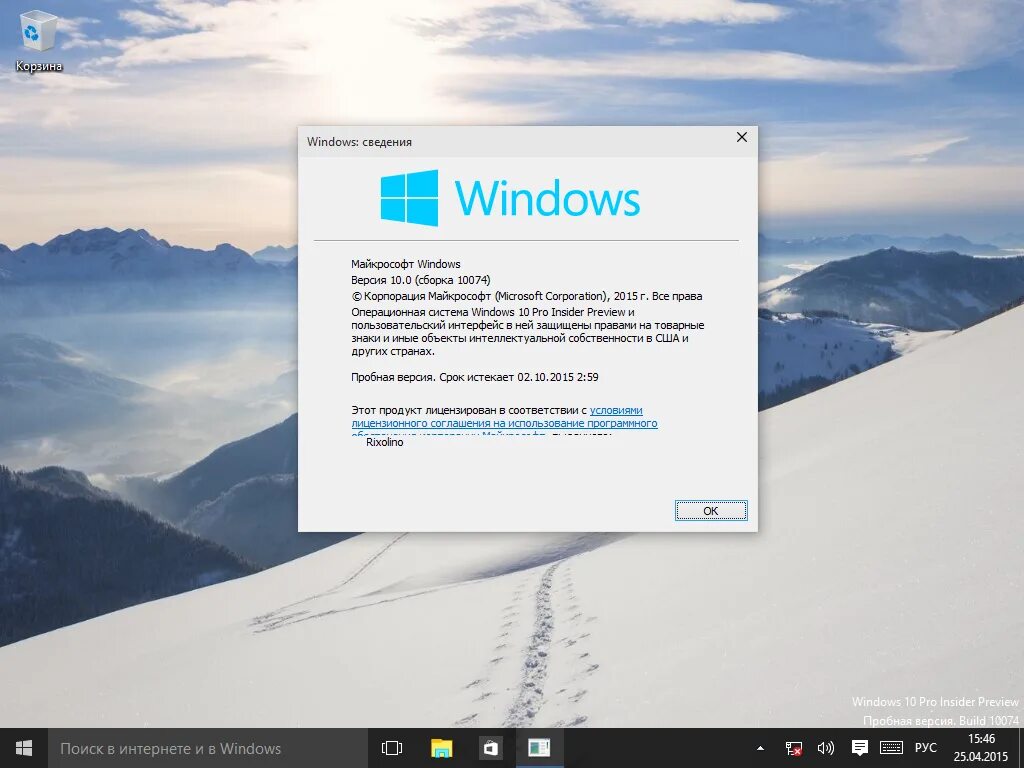The height and width of the screenshot is (768, 1024).
Task: Open the touch keyboard tray icon
Action: pyautogui.click(x=891, y=748)
